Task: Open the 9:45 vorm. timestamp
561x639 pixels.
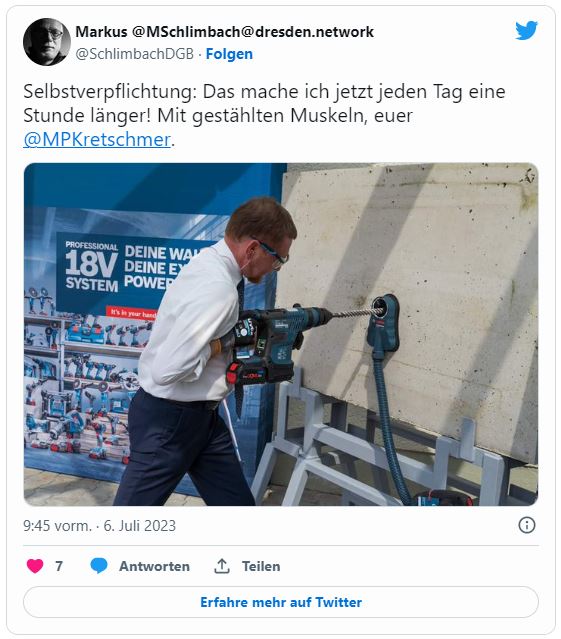Action: pos(57,526)
